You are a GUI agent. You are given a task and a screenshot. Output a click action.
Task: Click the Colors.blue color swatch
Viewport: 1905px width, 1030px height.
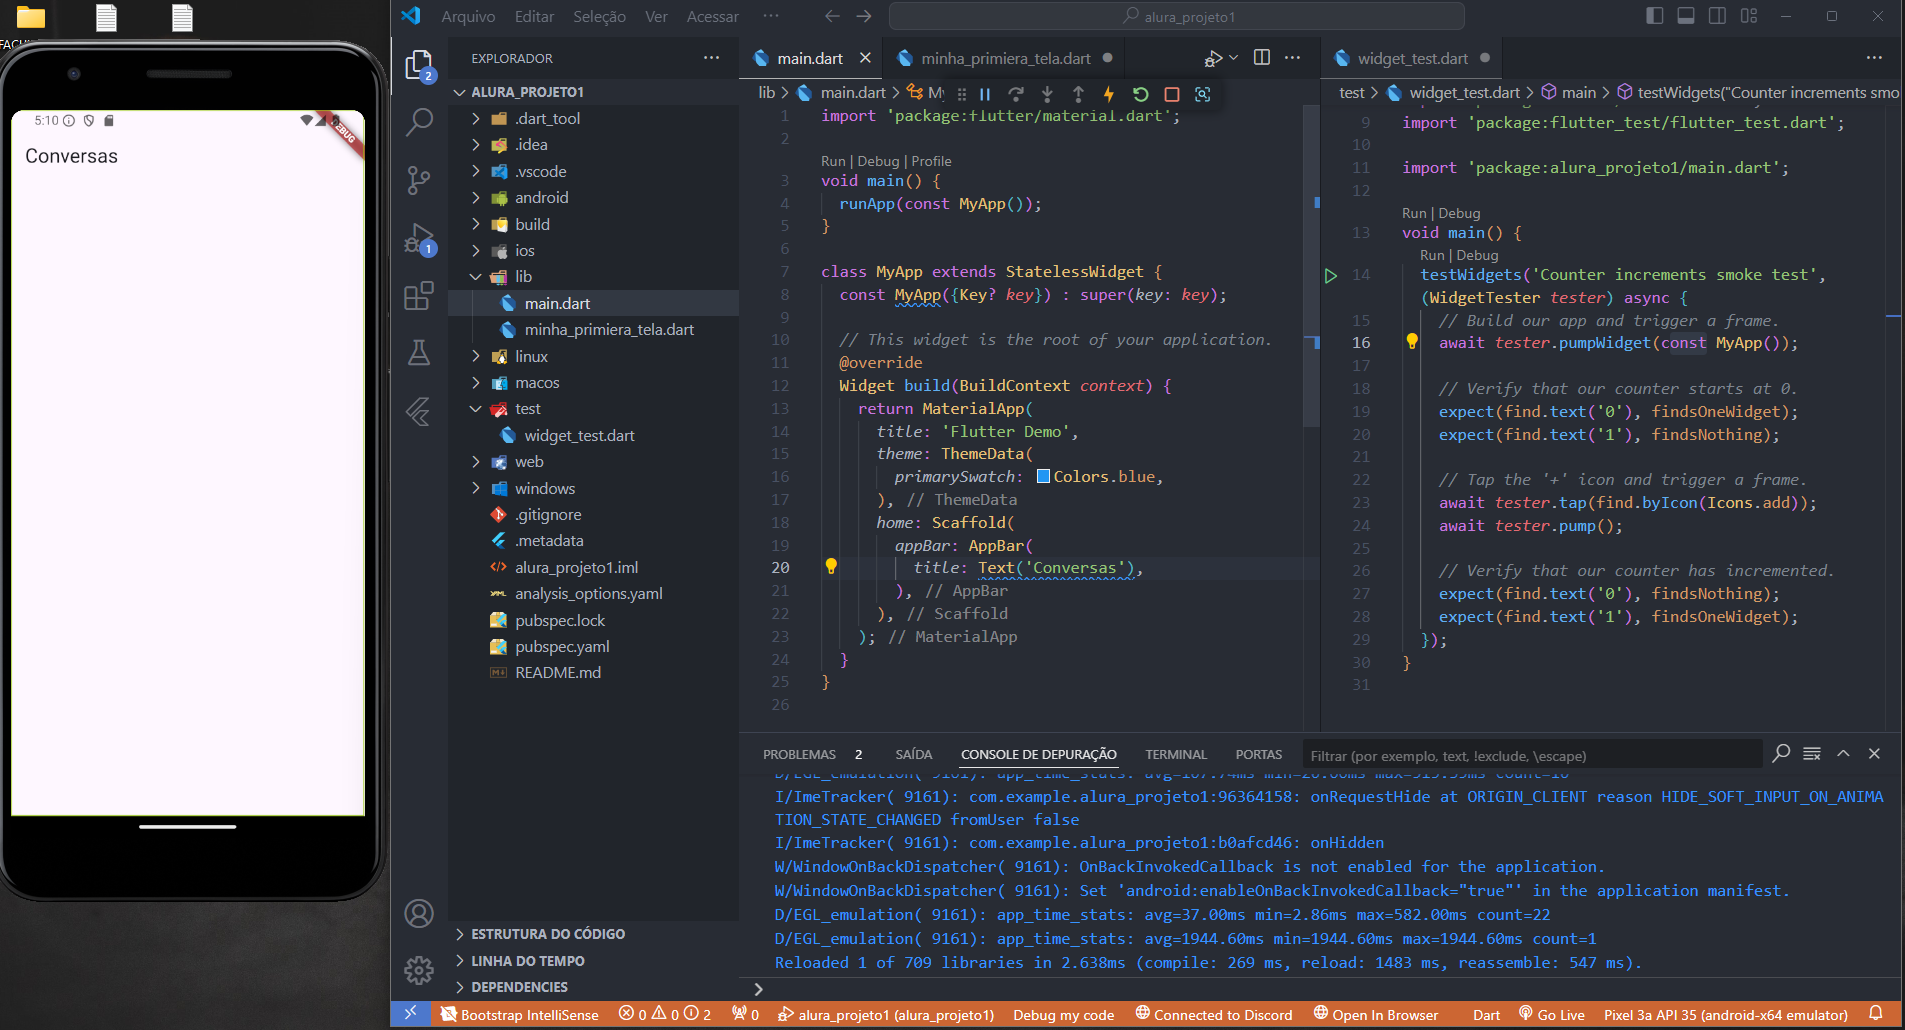click(1043, 476)
